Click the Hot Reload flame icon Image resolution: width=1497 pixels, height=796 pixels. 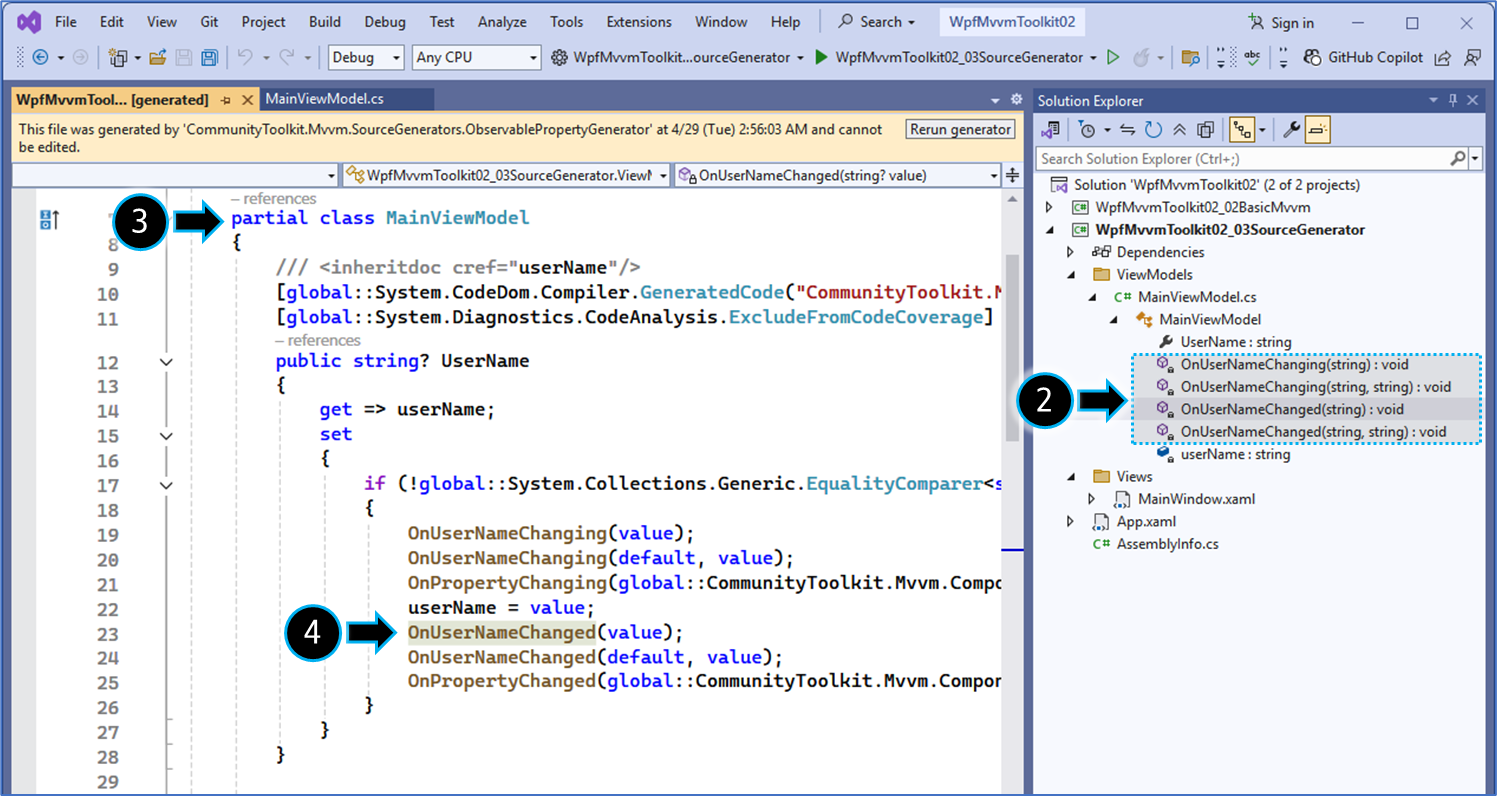(x=1141, y=58)
